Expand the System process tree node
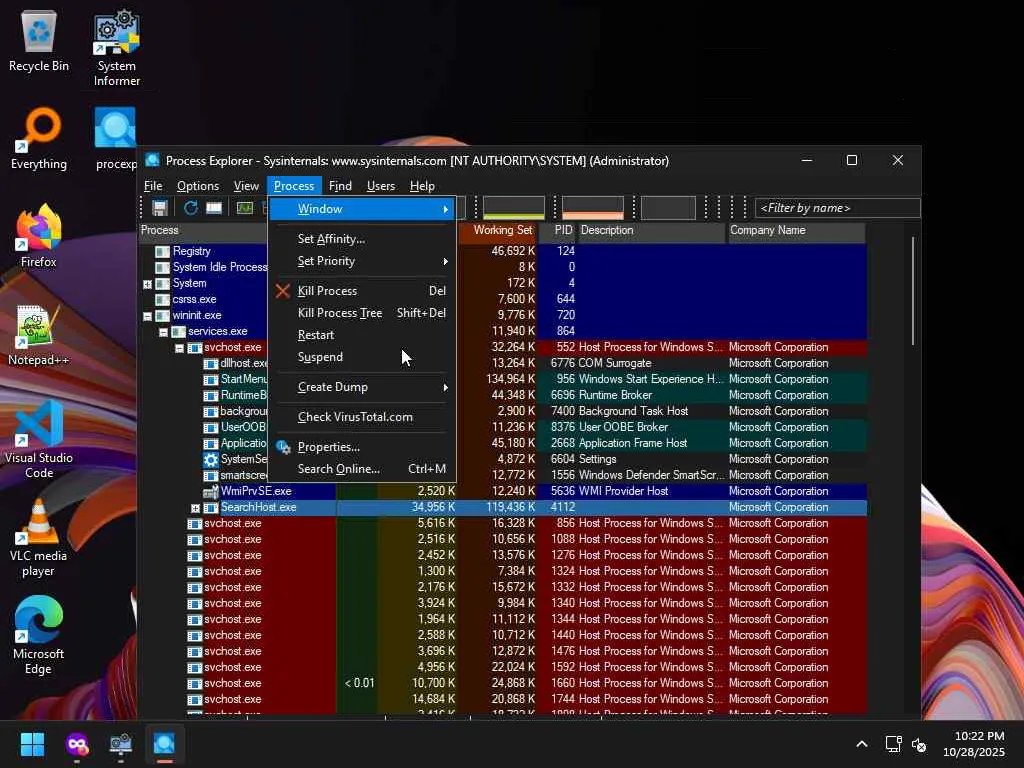Image resolution: width=1024 pixels, height=768 pixels. pyautogui.click(x=148, y=284)
